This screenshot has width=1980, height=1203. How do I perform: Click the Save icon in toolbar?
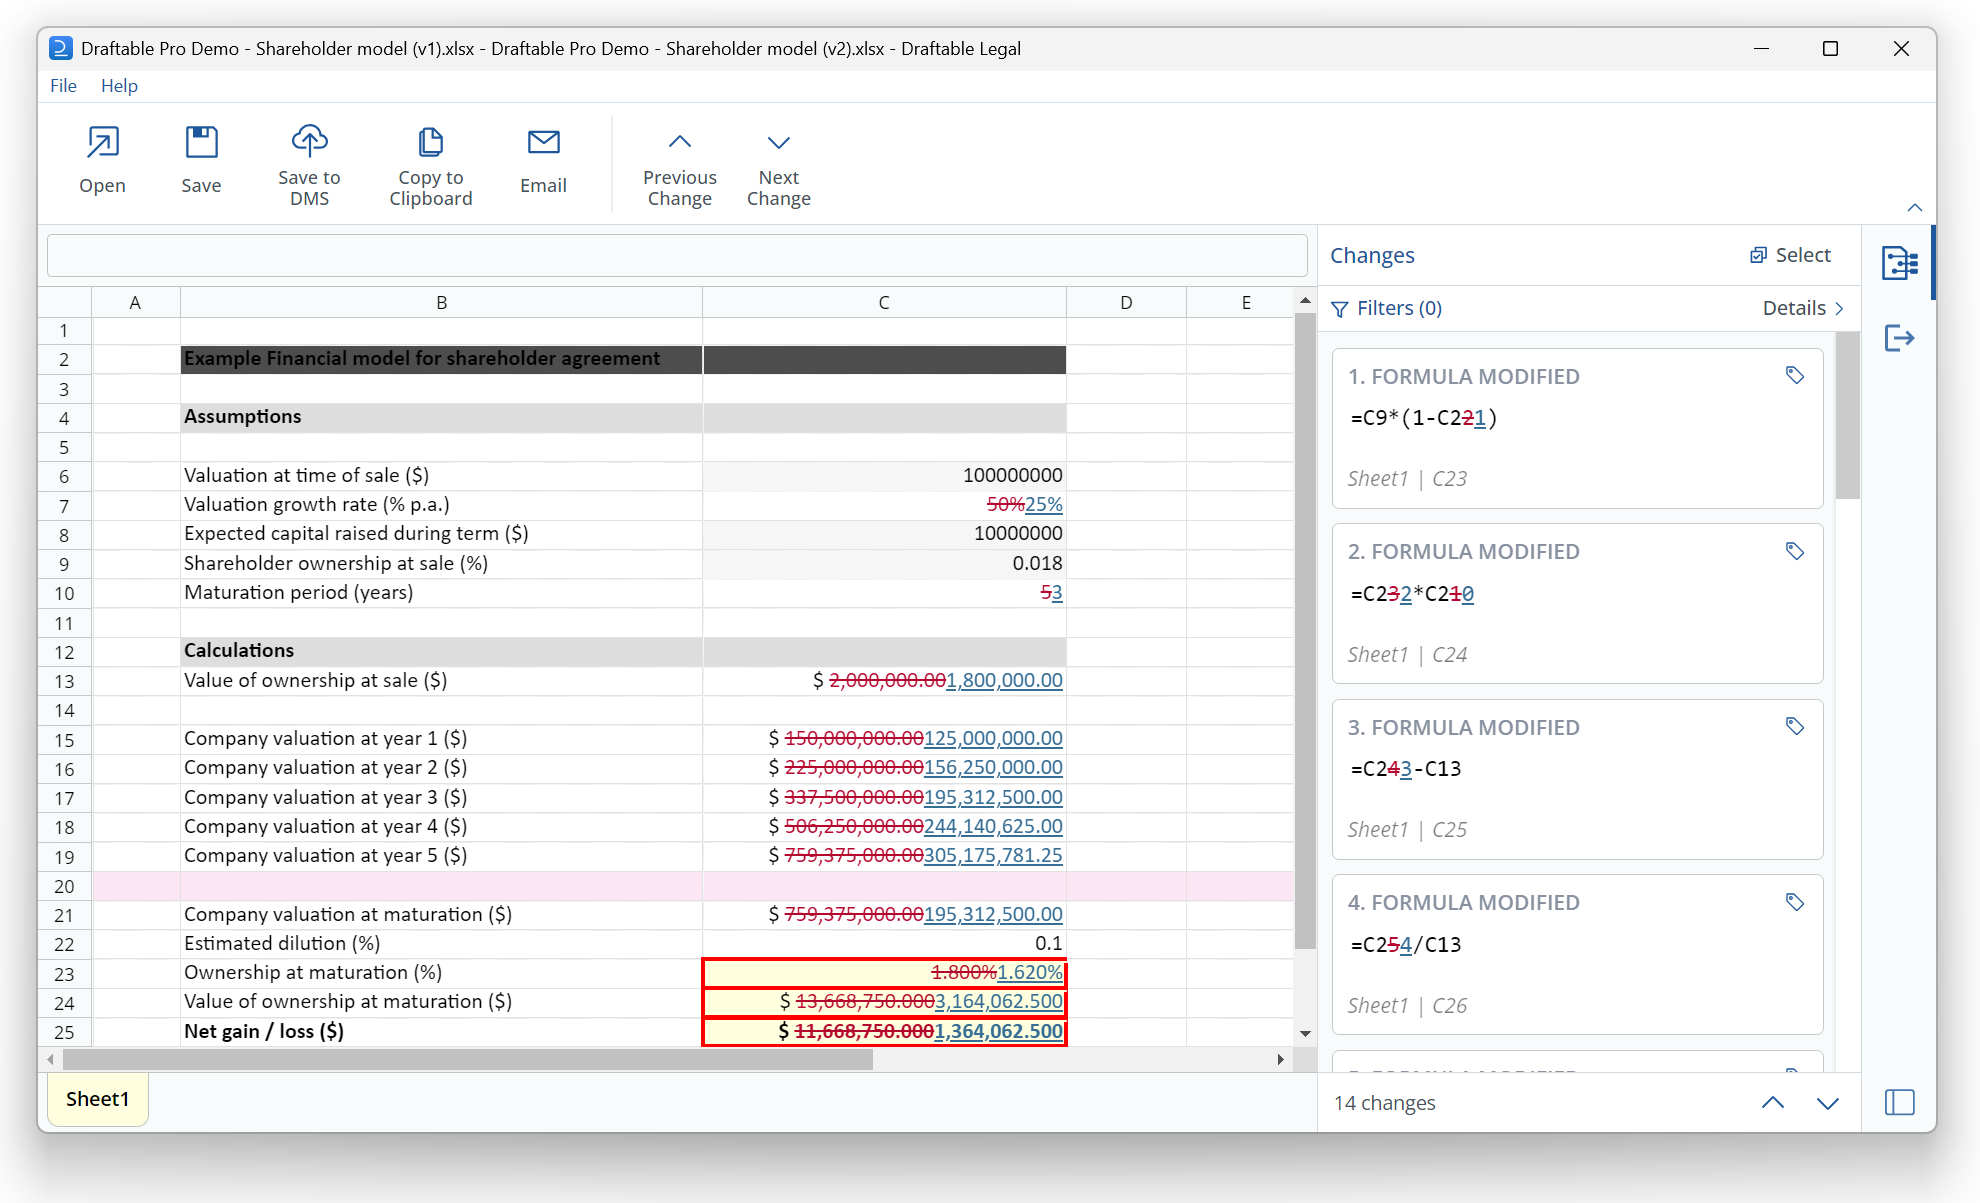coord(201,143)
